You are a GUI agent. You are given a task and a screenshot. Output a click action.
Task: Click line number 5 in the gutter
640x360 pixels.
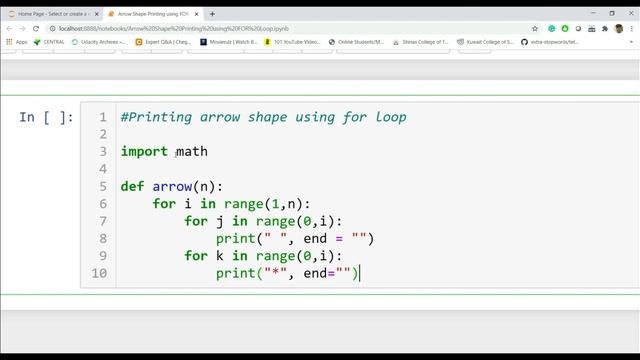(x=103, y=187)
